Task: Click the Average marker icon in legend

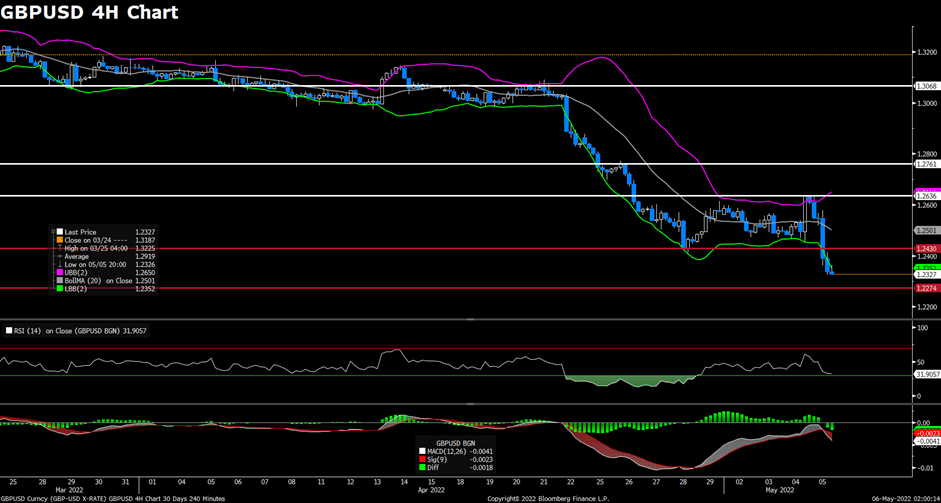Action: pos(59,256)
